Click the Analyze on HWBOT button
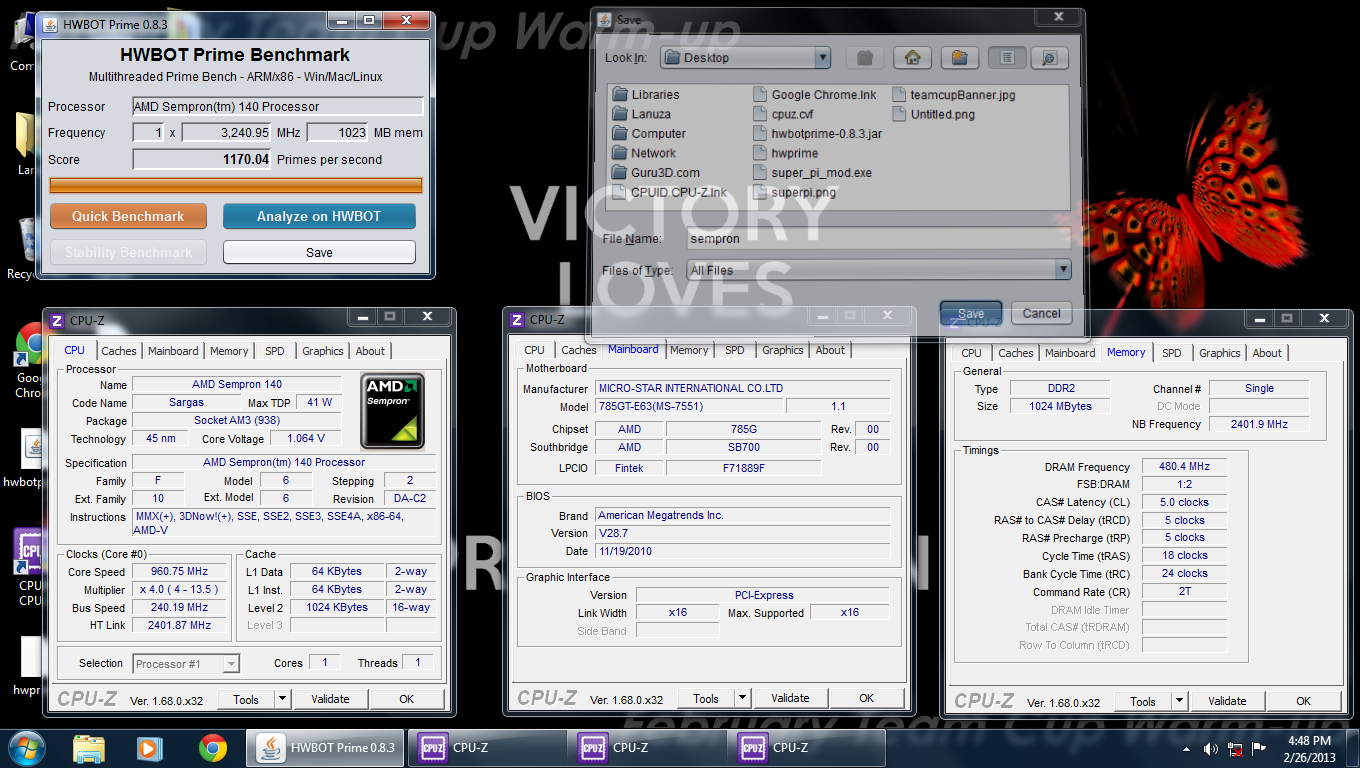 pyautogui.click(x=319, y=216)
